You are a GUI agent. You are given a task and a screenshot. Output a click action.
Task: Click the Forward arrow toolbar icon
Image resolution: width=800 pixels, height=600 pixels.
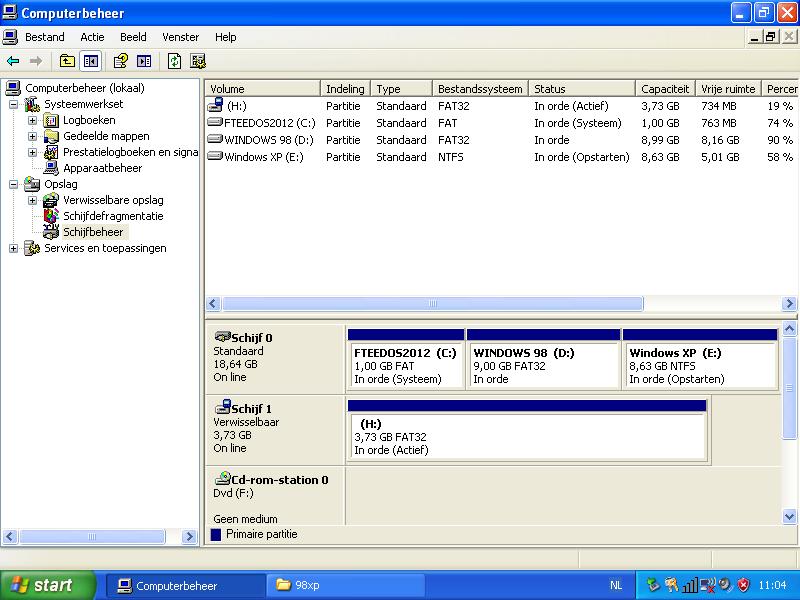point(36,62)
